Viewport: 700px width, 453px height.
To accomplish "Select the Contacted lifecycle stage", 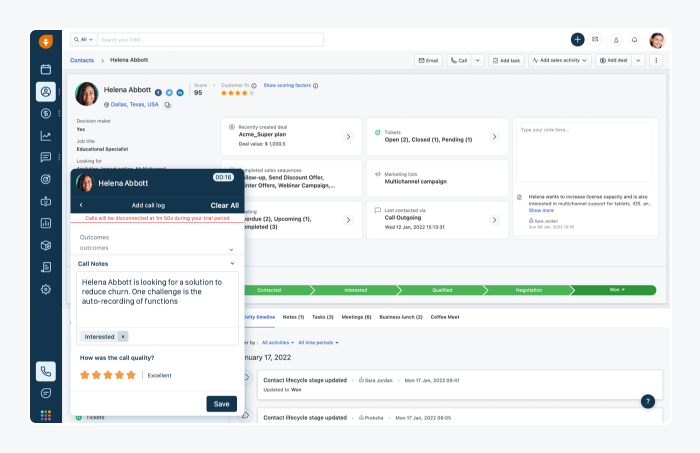I will pyautogui.click(x=269, y=290).
